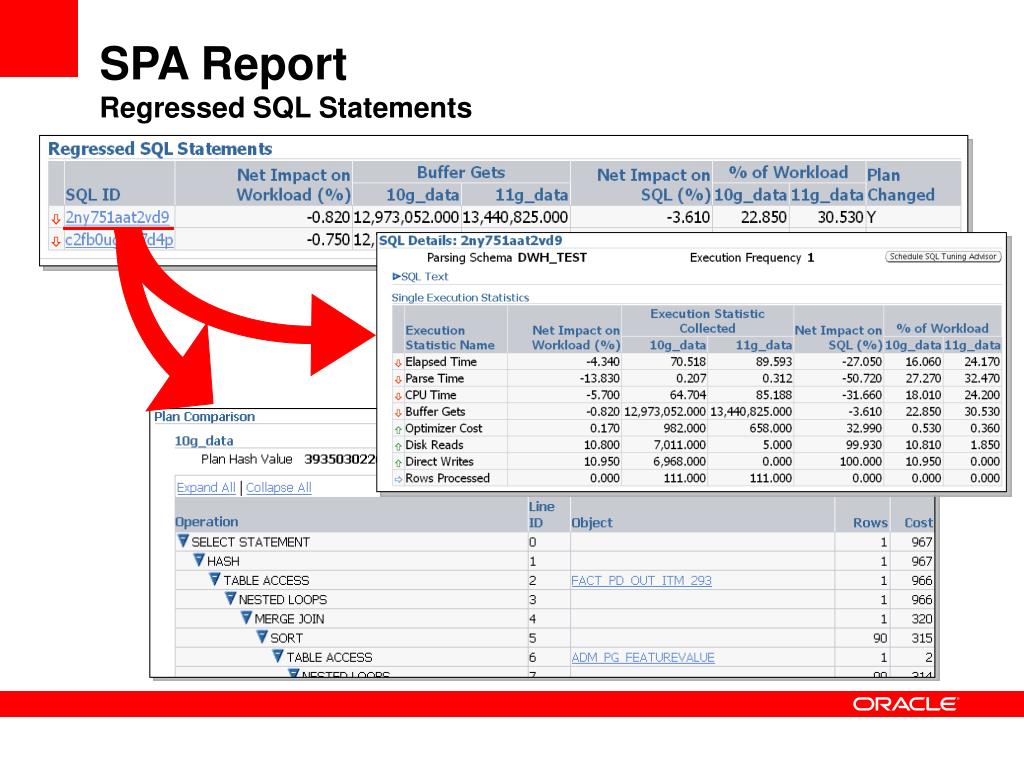Click the SQL ID column header
1024x768 pixels.
coord(93,195)
